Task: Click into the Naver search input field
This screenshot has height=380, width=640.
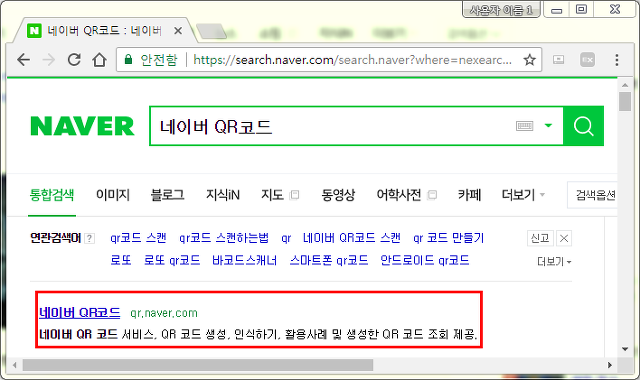Action: 333,126
